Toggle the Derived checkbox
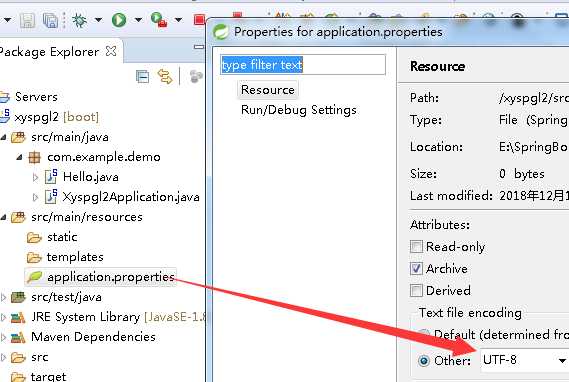Image resolution: width=569 pixels, height=382 pixels. [416, 291]
